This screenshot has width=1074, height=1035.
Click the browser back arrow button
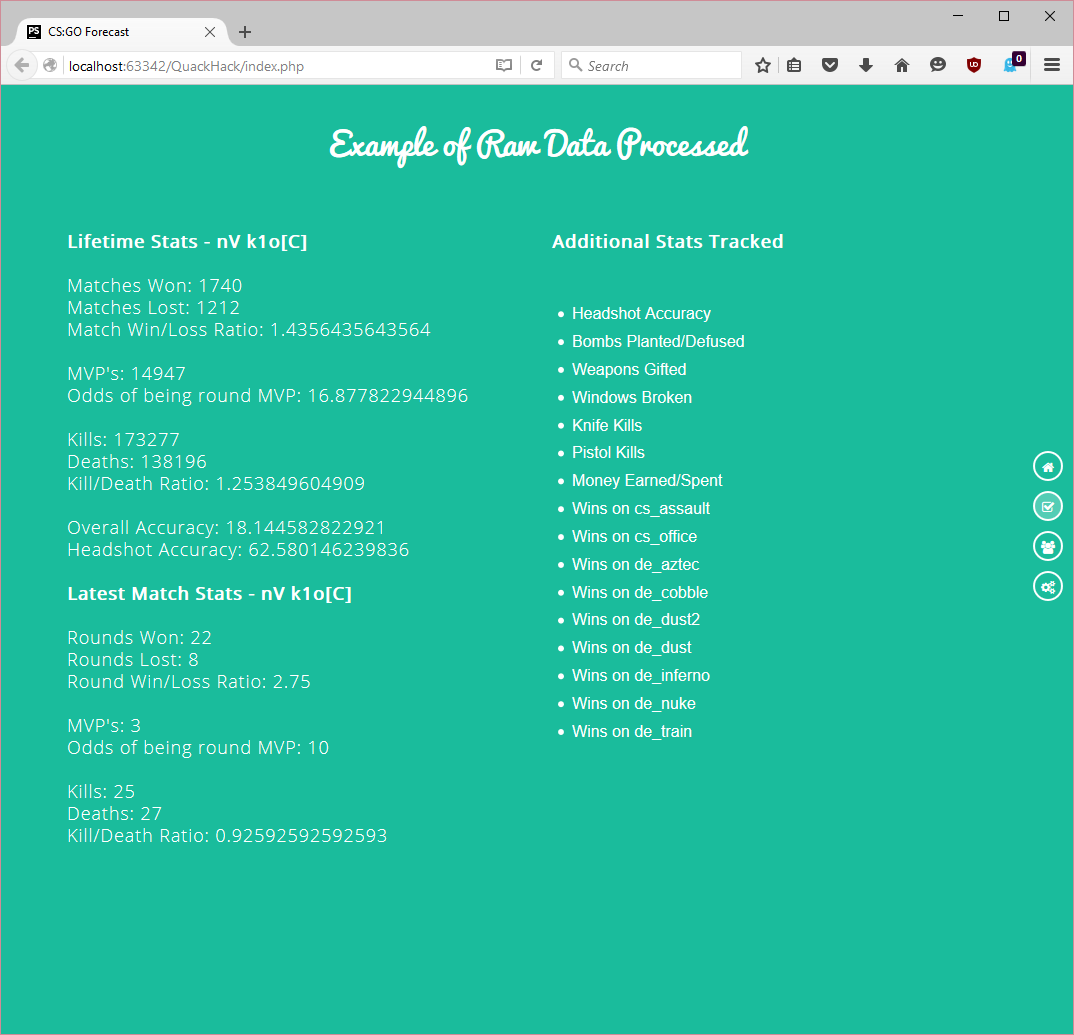(21, 66)
